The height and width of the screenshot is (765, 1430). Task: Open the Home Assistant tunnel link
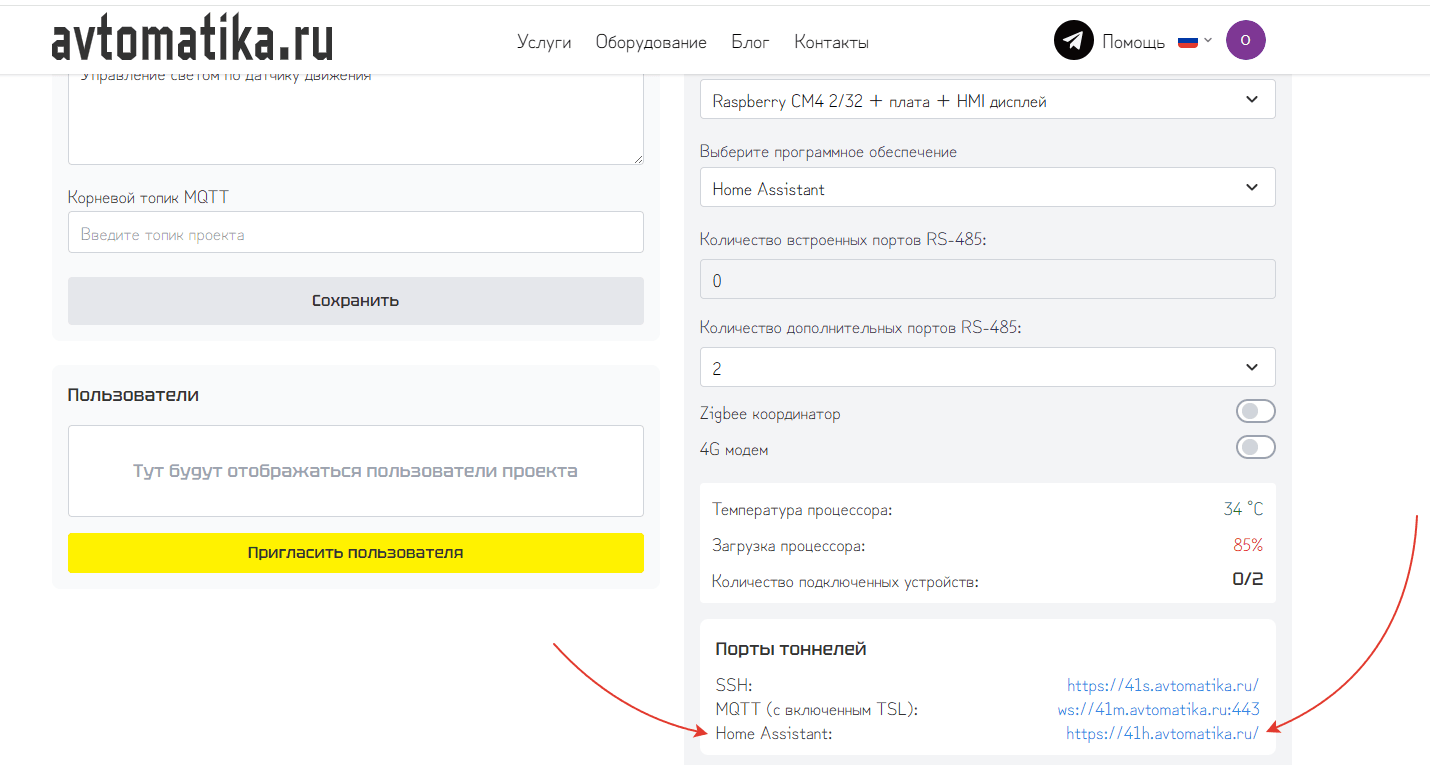(1162, 734)
